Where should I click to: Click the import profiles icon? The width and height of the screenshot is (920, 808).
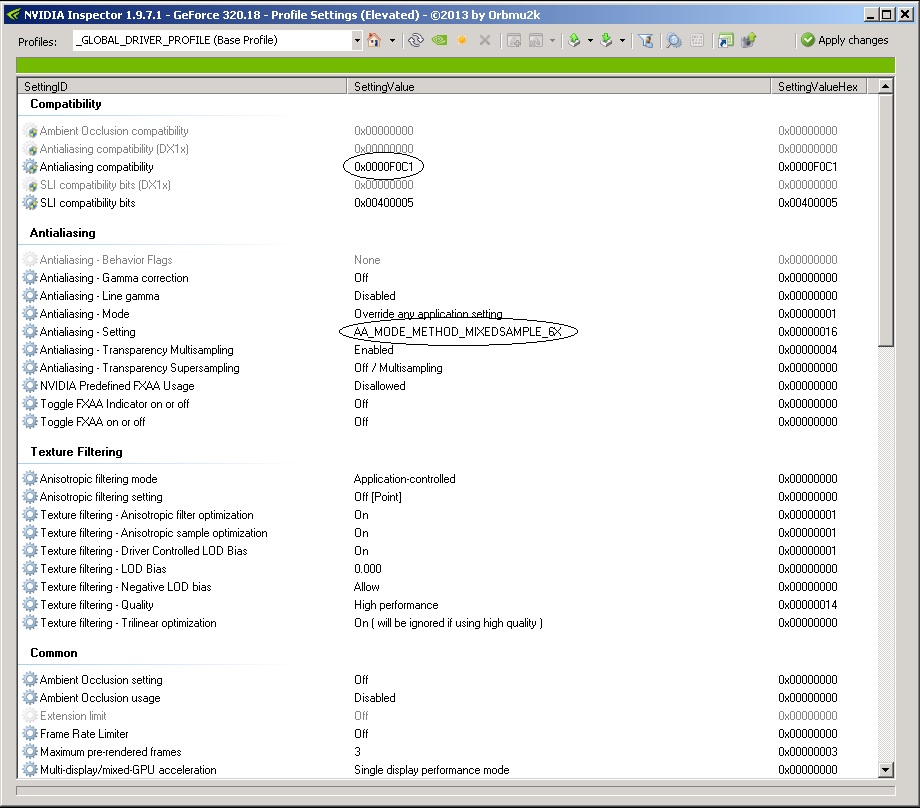[x=607, y=40]
